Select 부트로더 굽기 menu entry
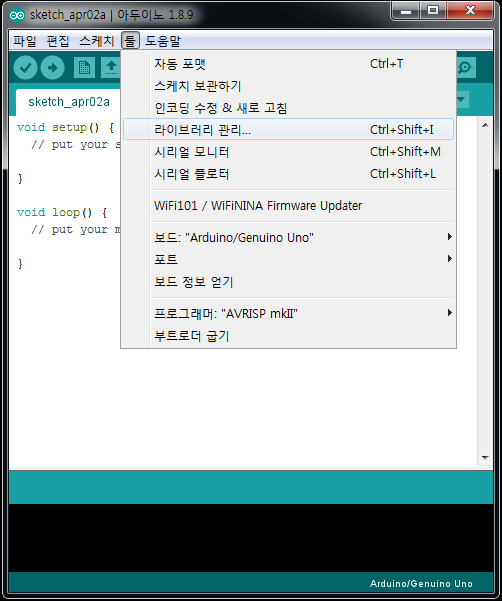The image size is (502, 601). (x=288, y=336)
